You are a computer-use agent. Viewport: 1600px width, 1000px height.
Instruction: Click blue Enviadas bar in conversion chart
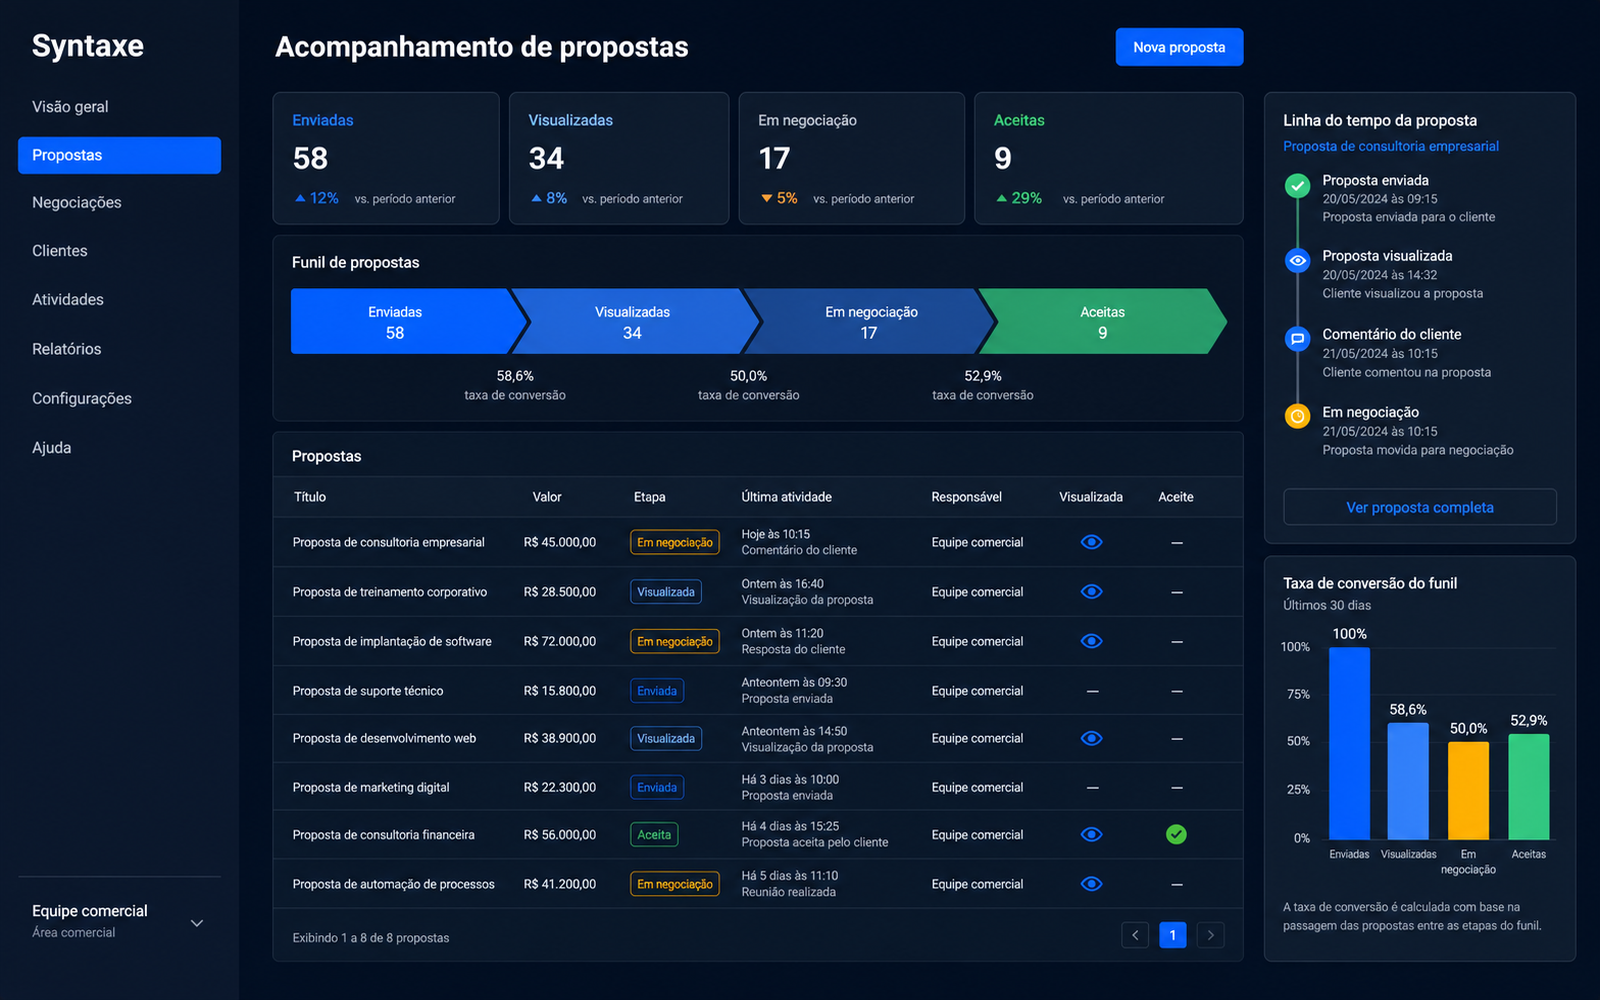click(x=1349, y=743)
